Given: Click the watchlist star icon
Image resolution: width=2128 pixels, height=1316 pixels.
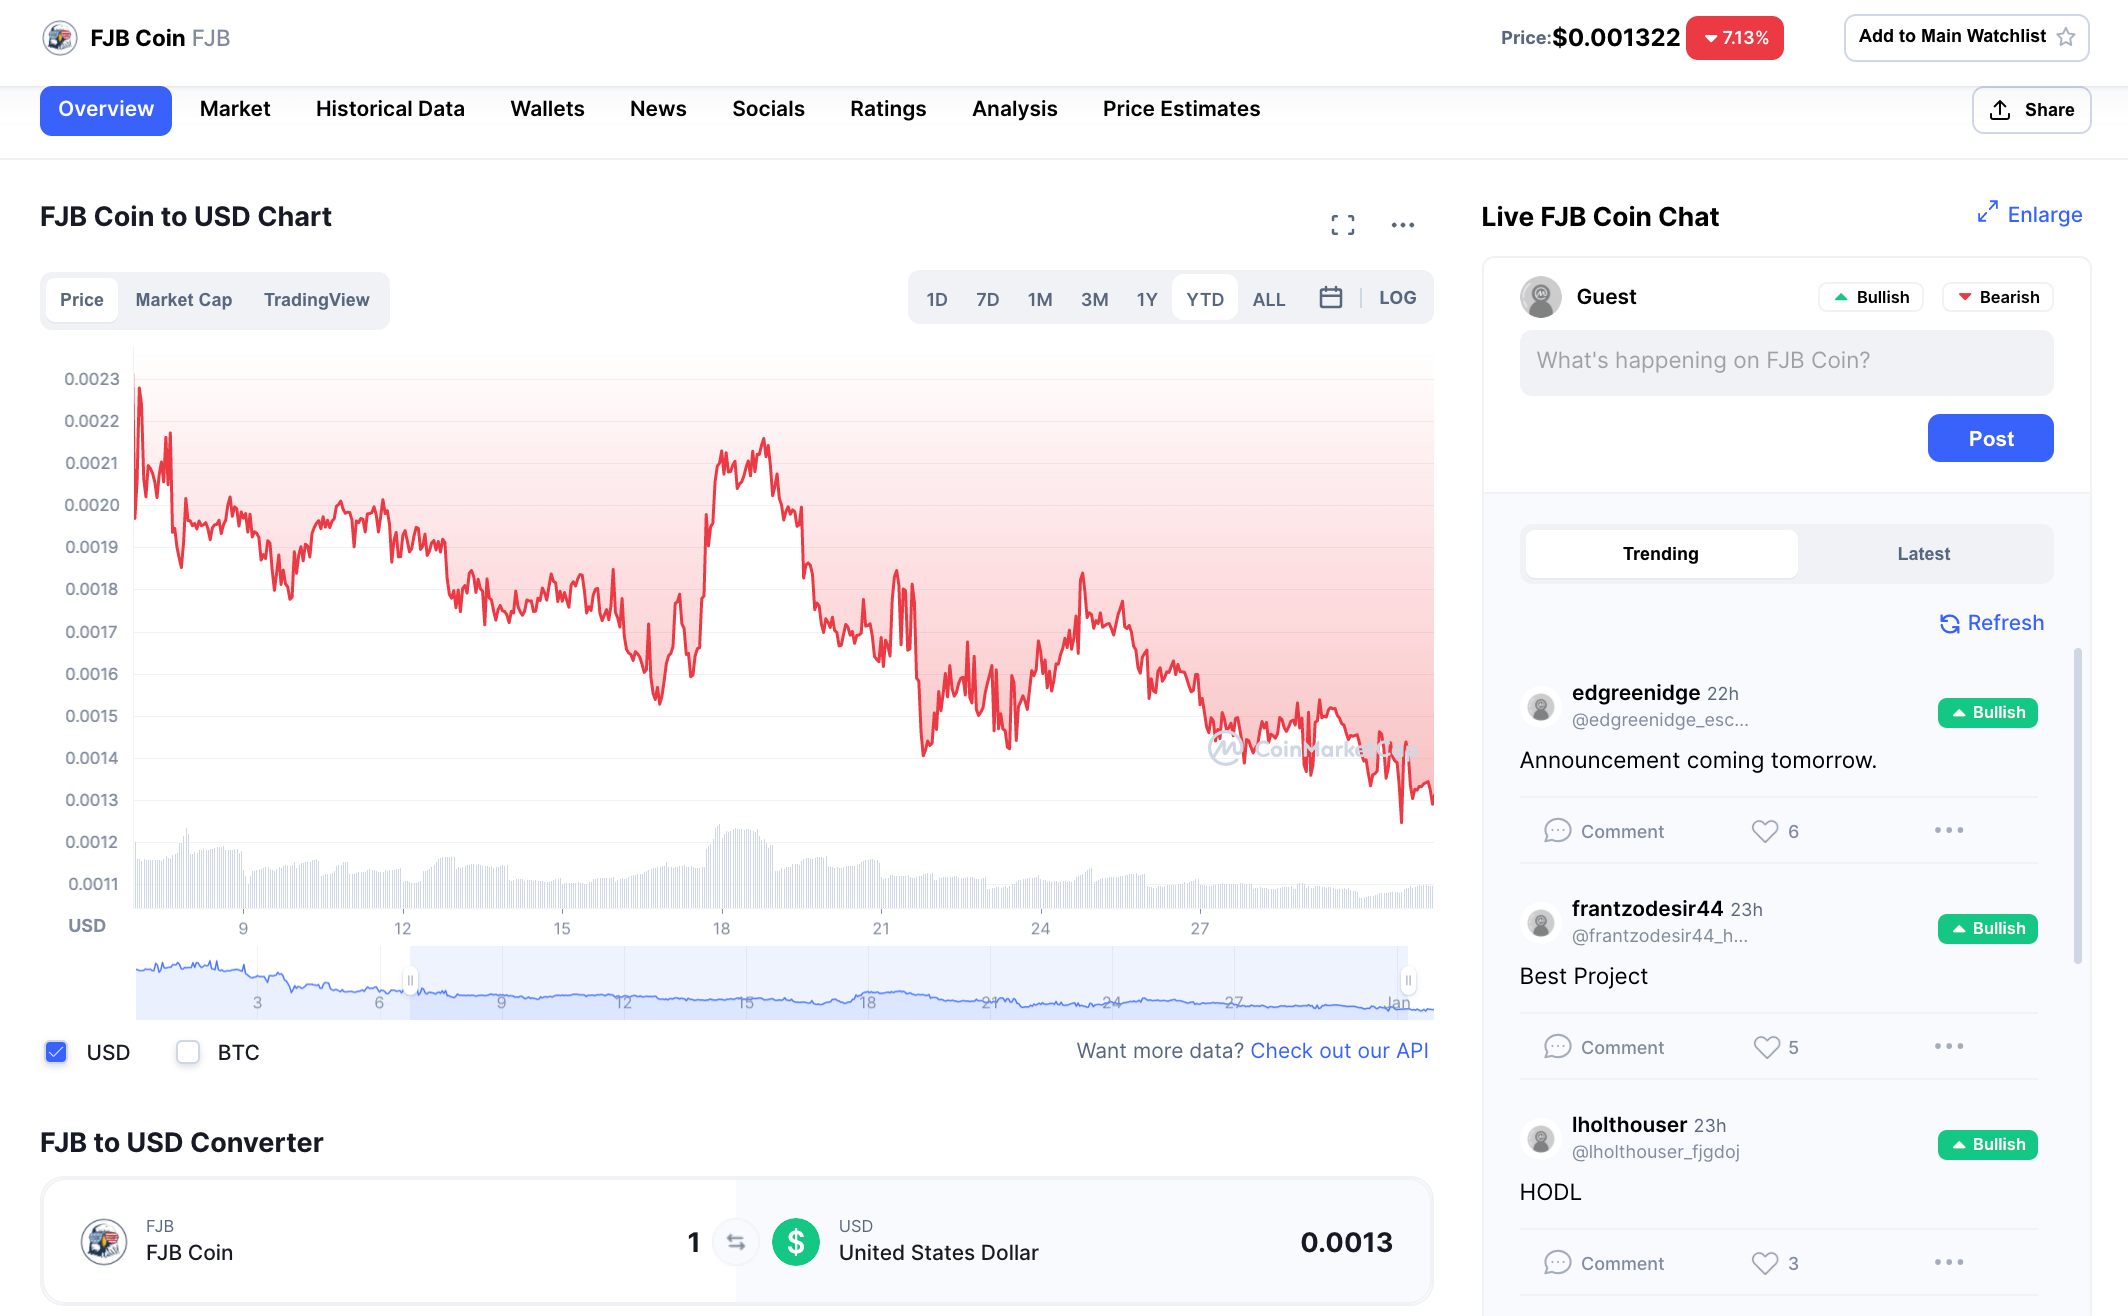Looking at the screenshot, I should click(x=2066, y=37).
